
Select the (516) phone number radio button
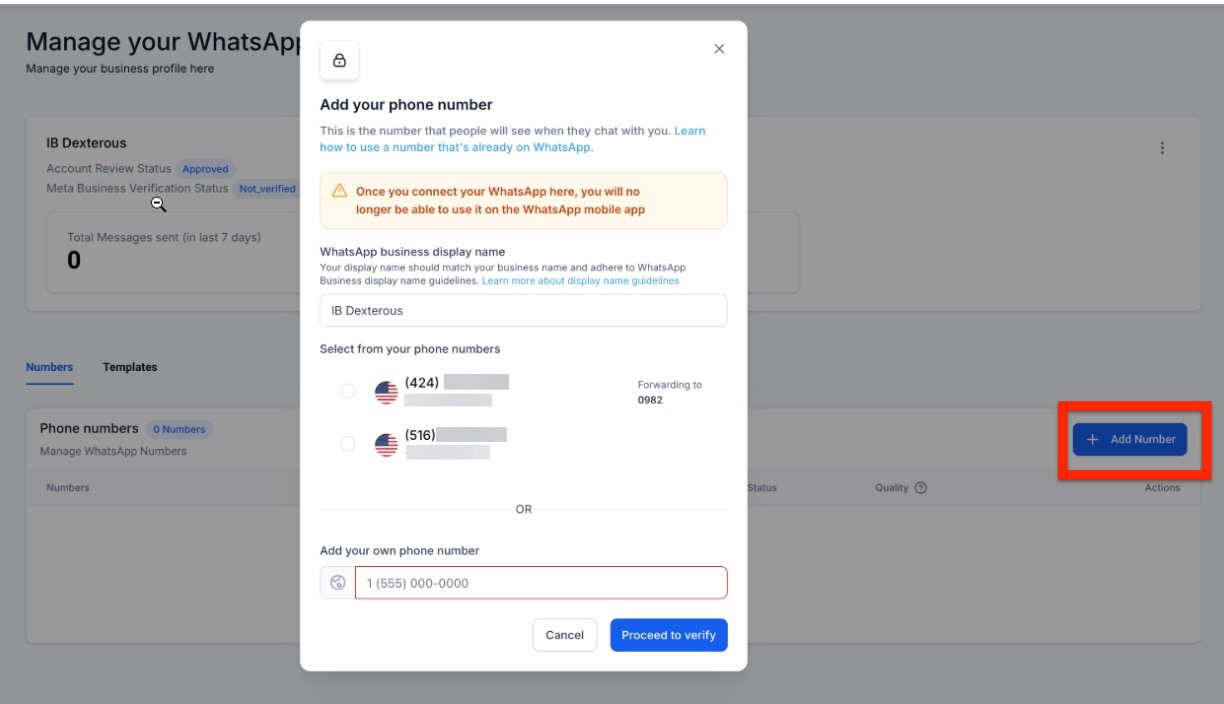[x=348, y=444]
